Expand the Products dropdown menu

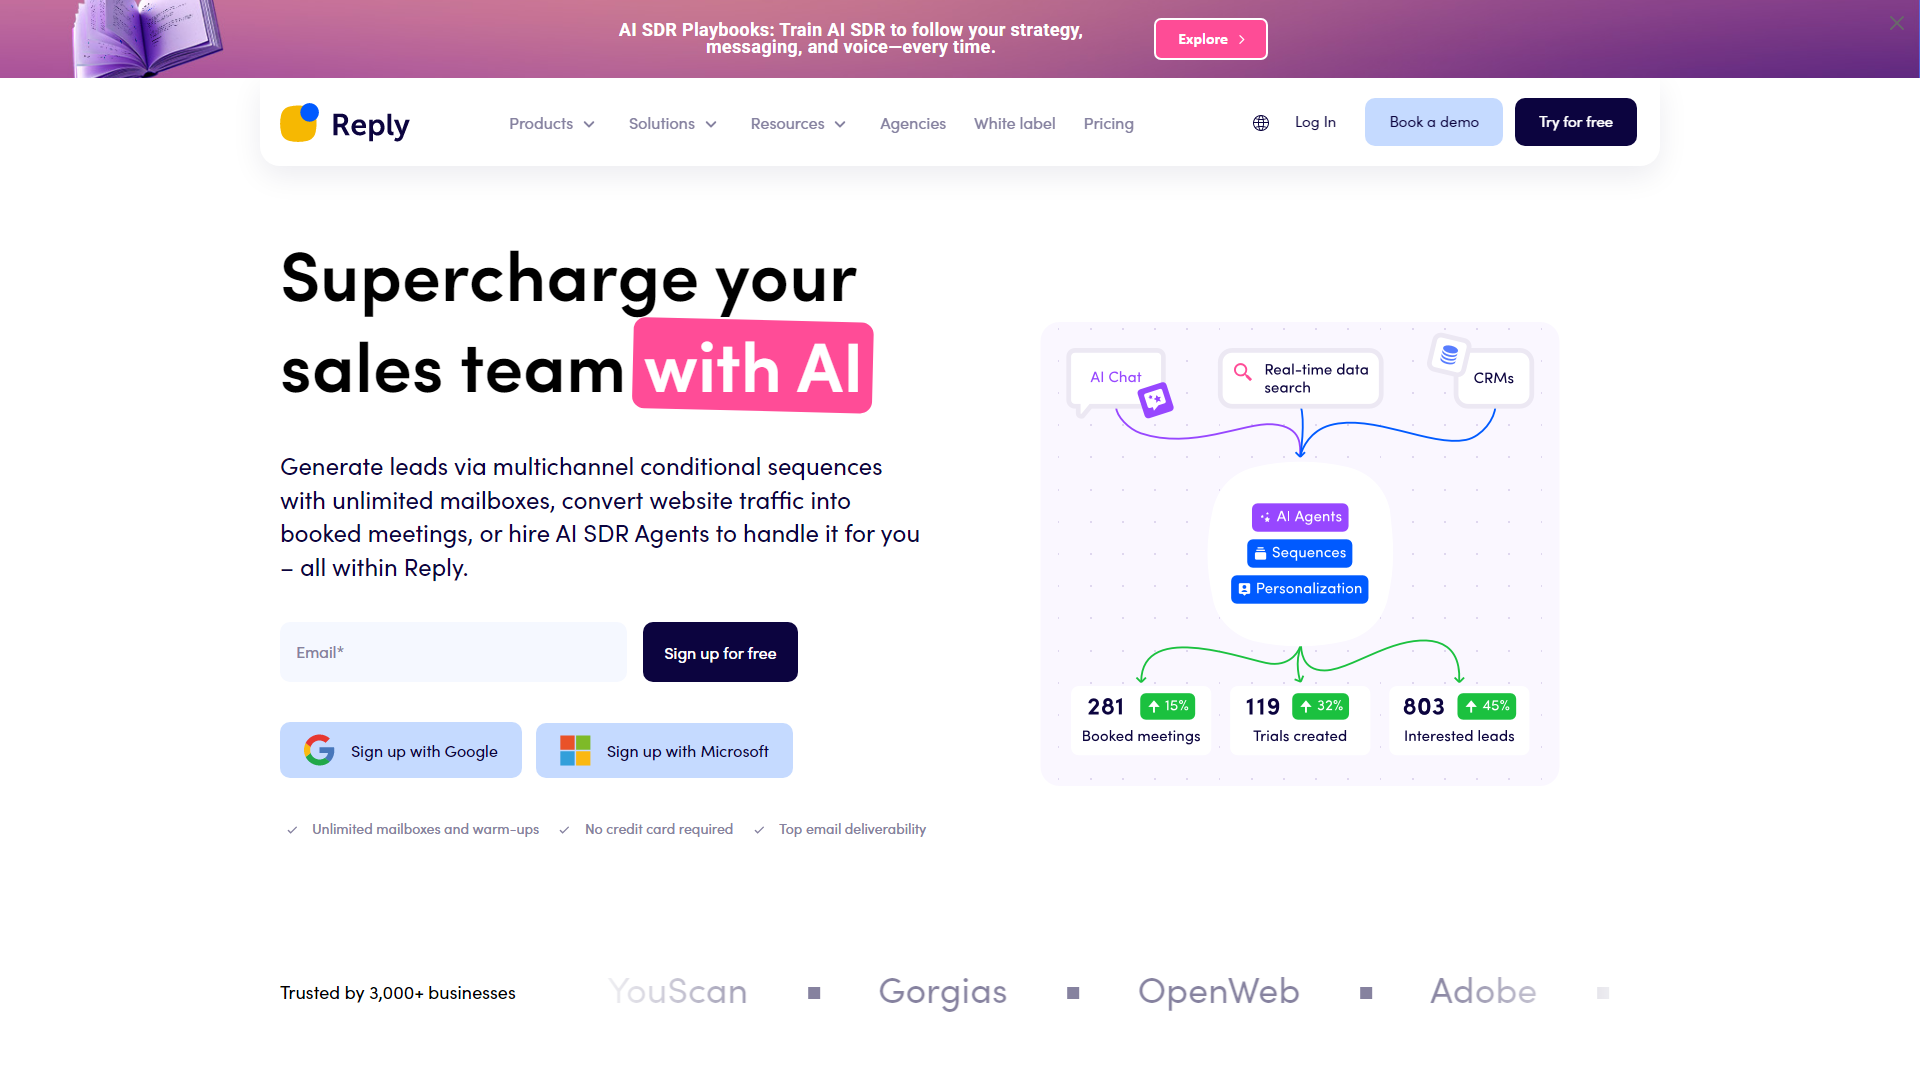[x=551, y=121]
